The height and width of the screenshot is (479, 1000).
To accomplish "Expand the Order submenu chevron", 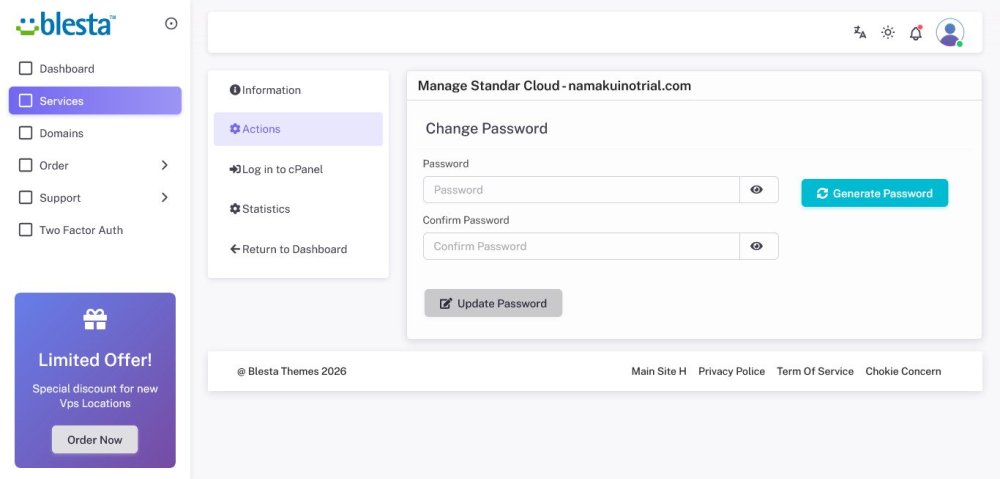I will point(164,166).
